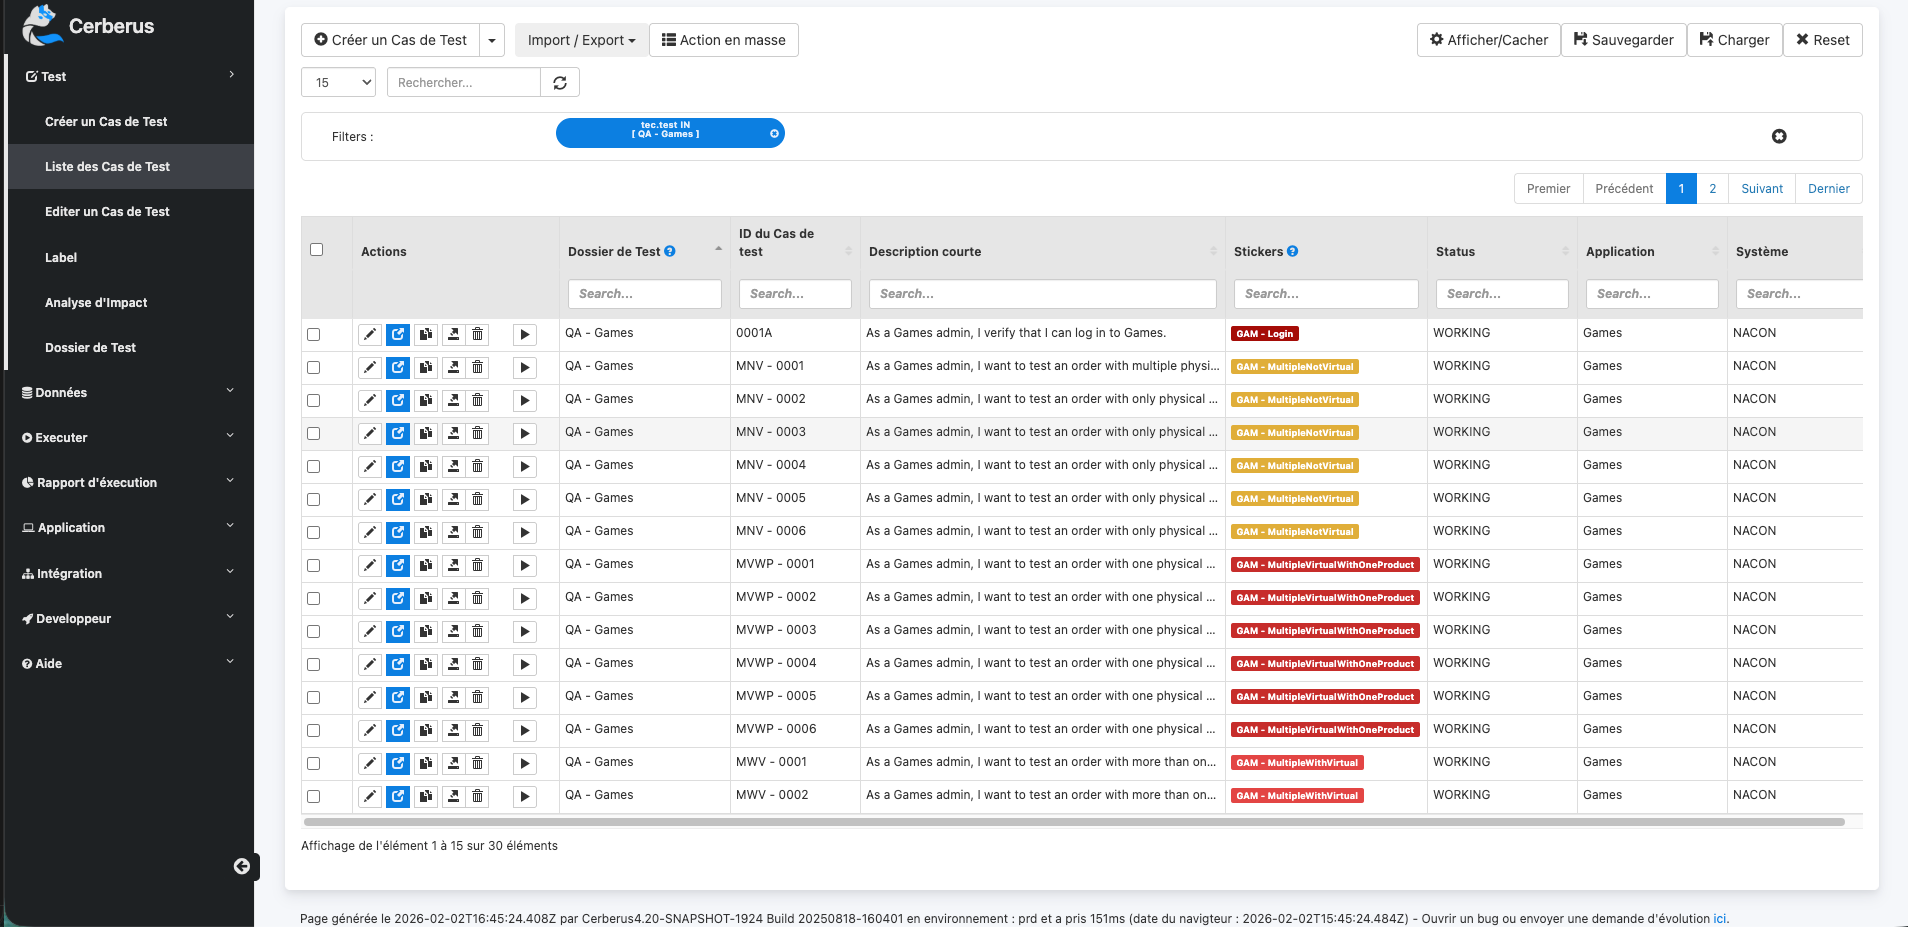Go to pagination page 2
Image resolution: width=1908 pixels, height=927 pixels.
point(1712,189)
